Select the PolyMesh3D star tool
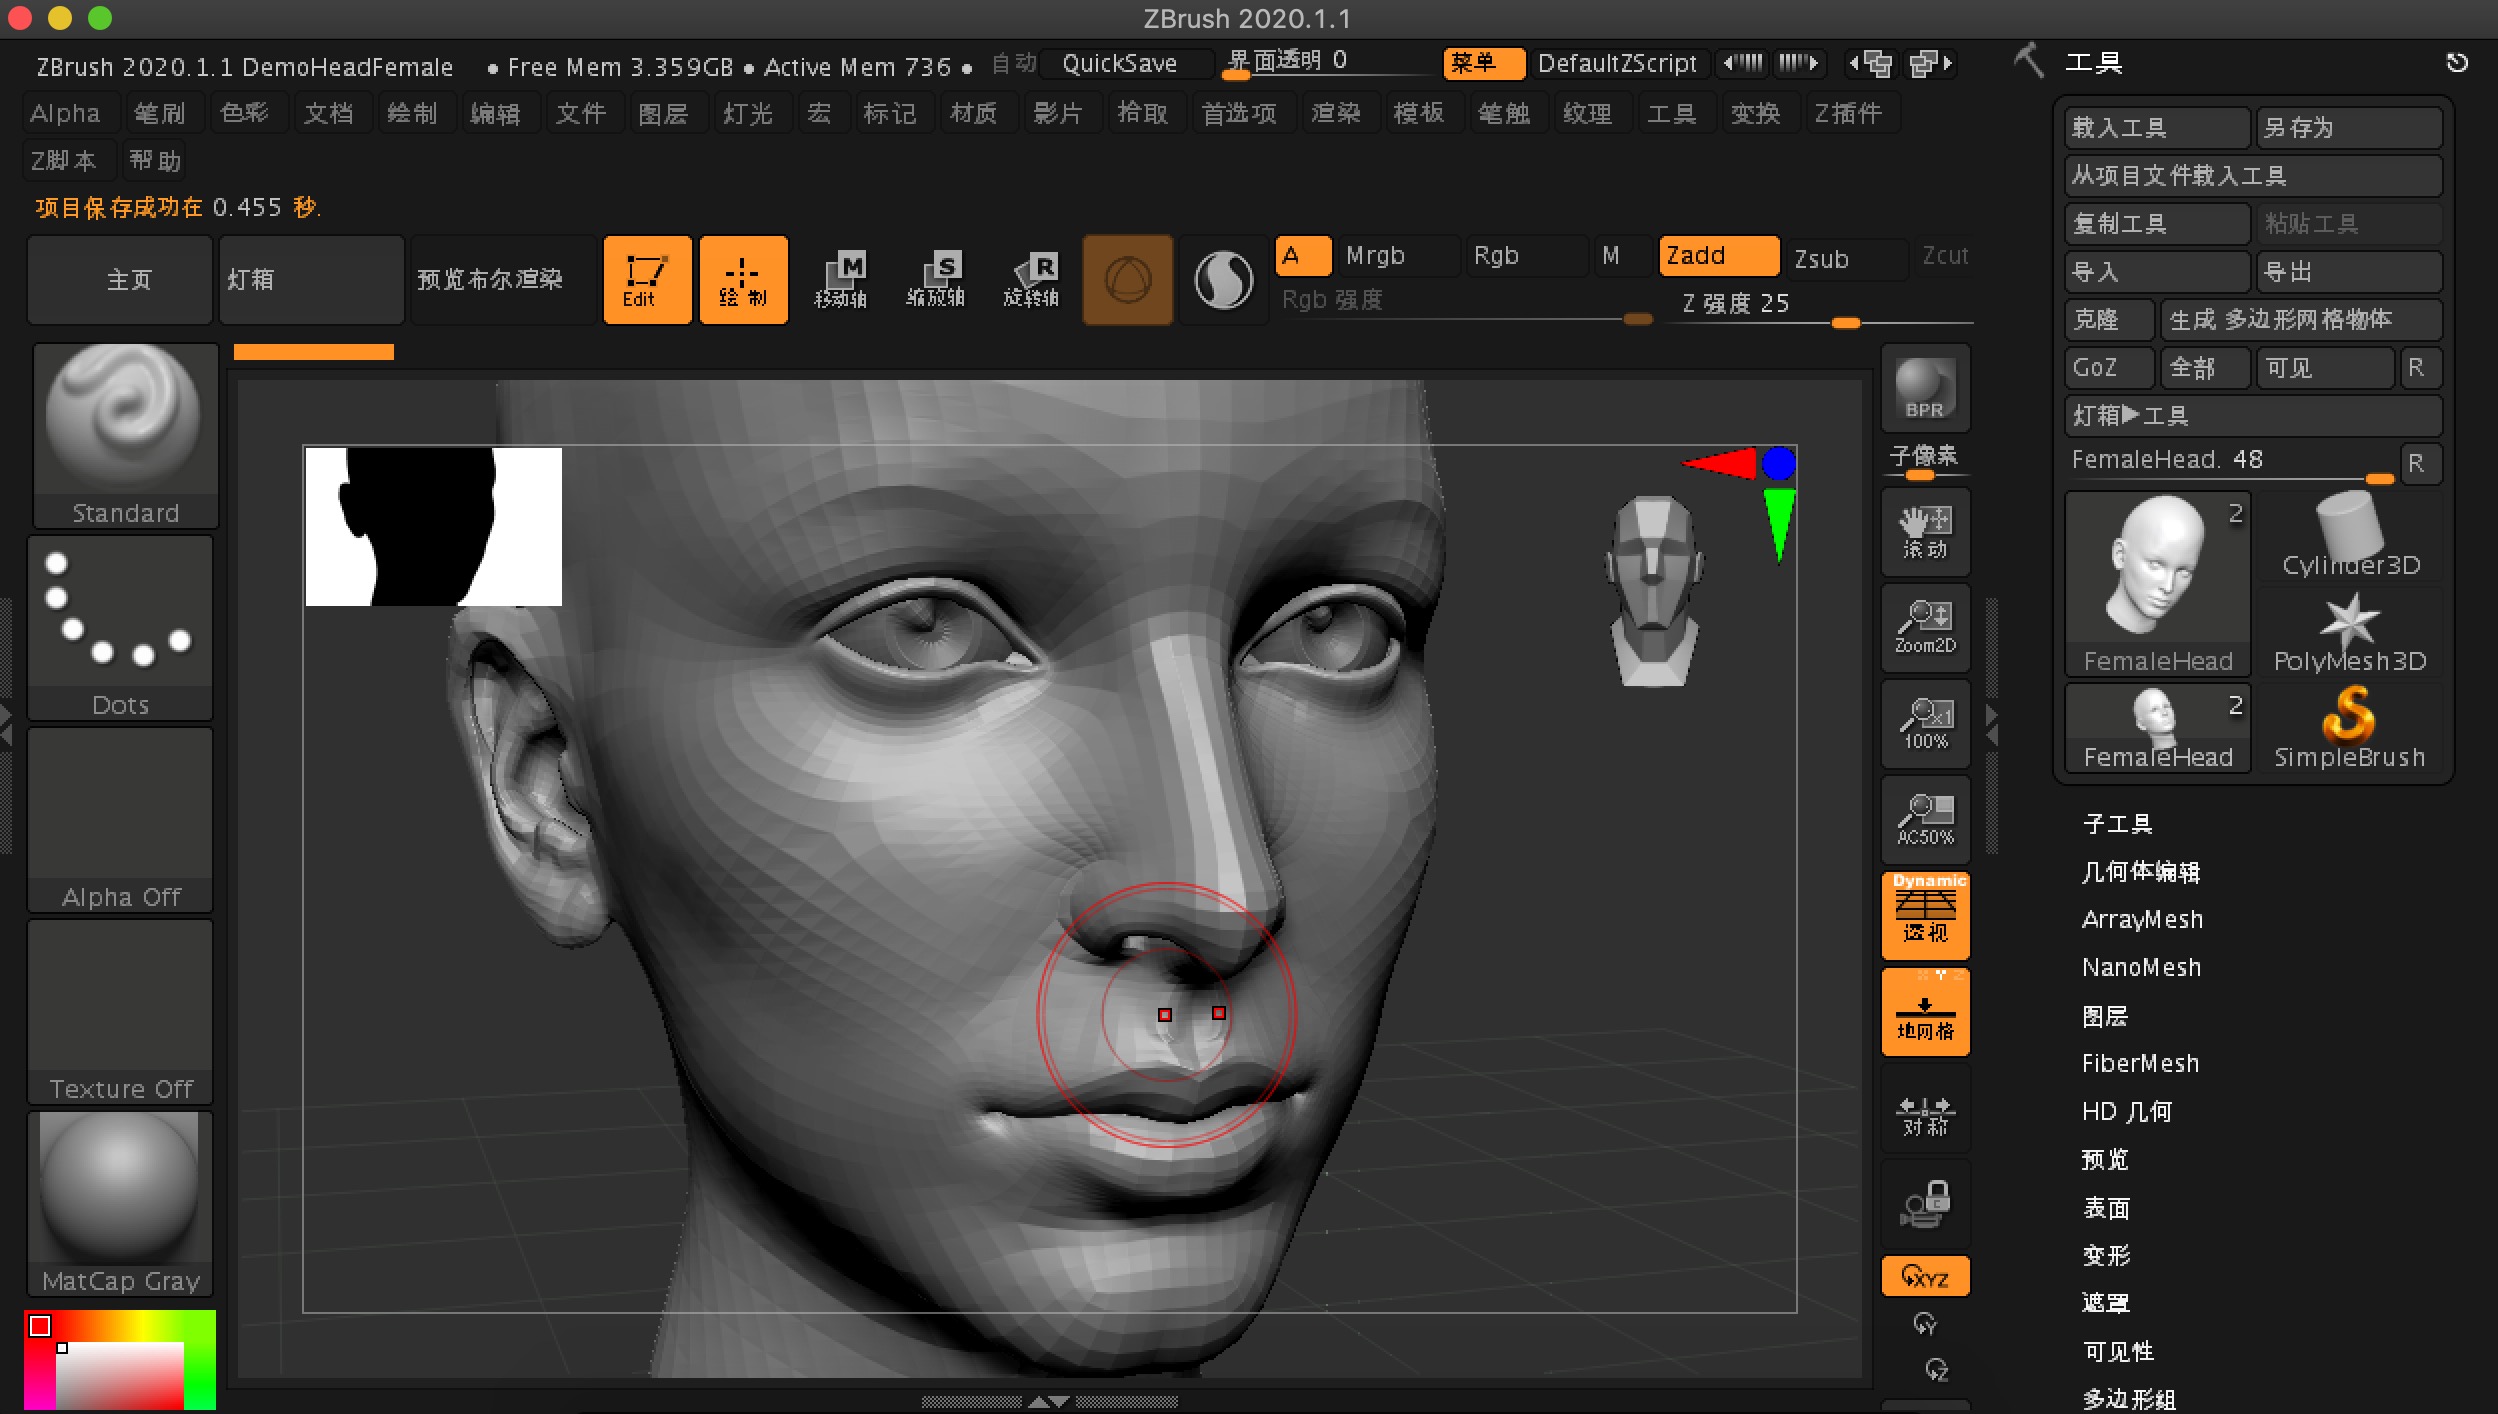The height and width of the screenshot is (1414, 2498). click(2350, 634)
